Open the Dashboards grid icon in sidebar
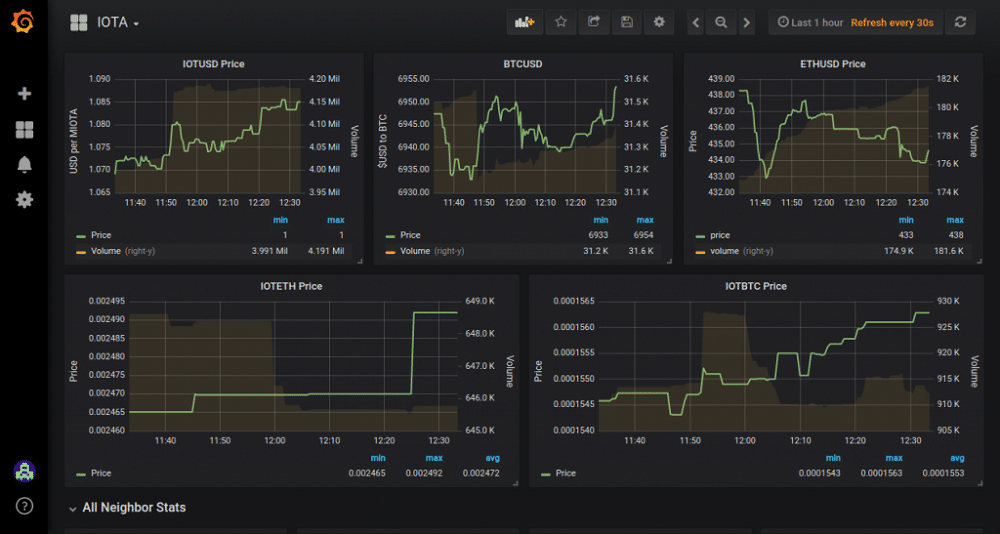Viewport: 1000px width, 534px height. pyautogui.click(x=24, y=129)
